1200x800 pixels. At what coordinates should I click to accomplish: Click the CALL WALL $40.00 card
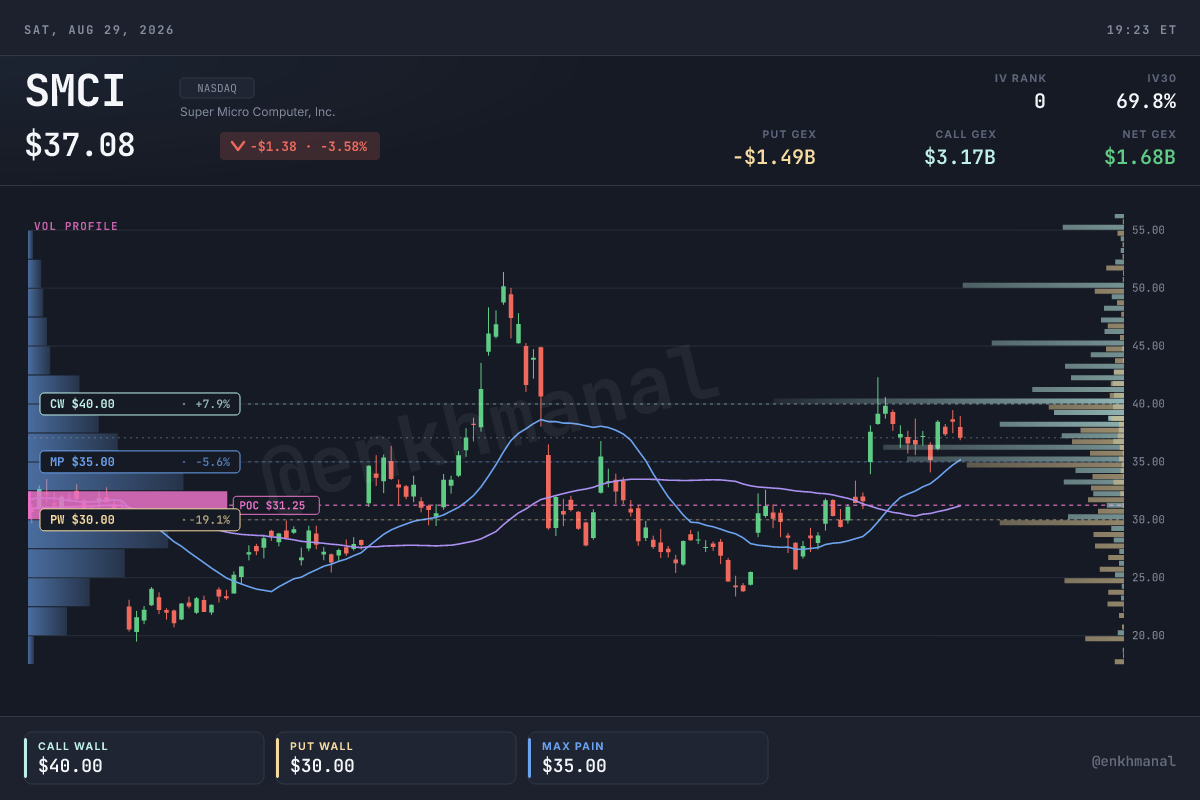click(x=144, y=758)
